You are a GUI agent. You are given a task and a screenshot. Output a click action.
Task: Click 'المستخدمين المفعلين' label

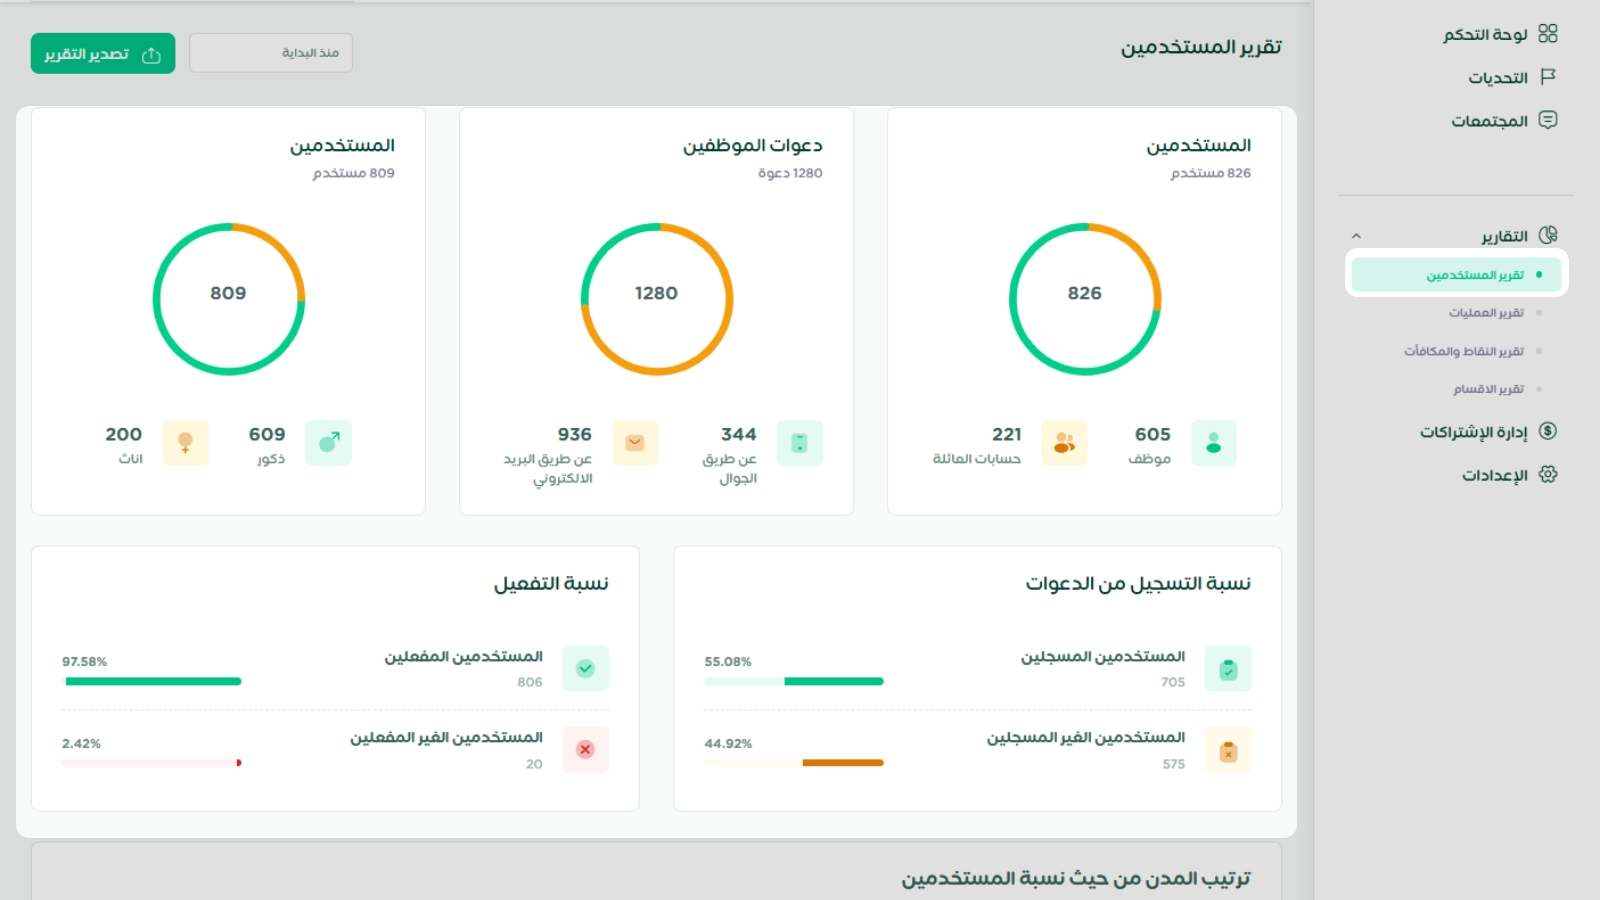coord(464,657)
